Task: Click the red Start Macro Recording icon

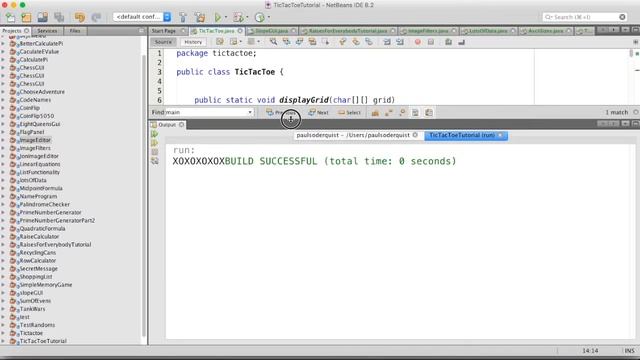Action: pos(418,42)
